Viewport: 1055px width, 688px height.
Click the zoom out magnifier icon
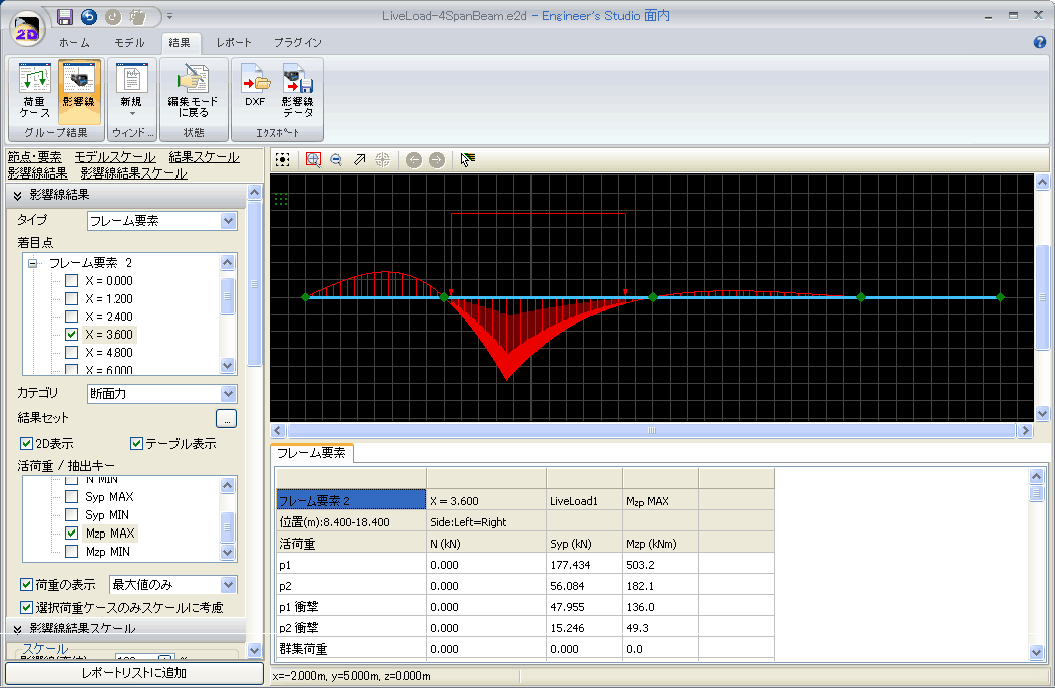(x=336, y=159)
